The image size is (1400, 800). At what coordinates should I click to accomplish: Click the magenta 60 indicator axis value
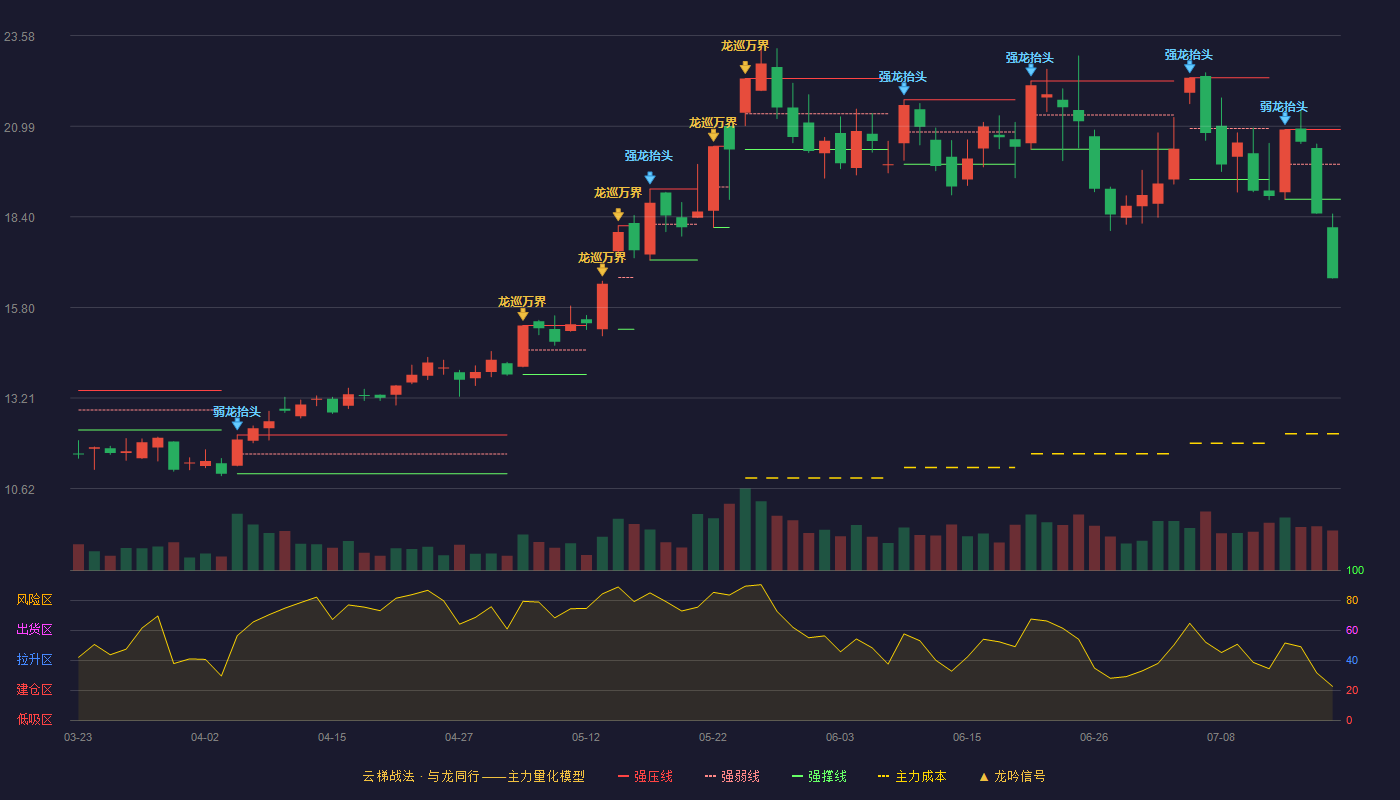[x=1352, y=631]
